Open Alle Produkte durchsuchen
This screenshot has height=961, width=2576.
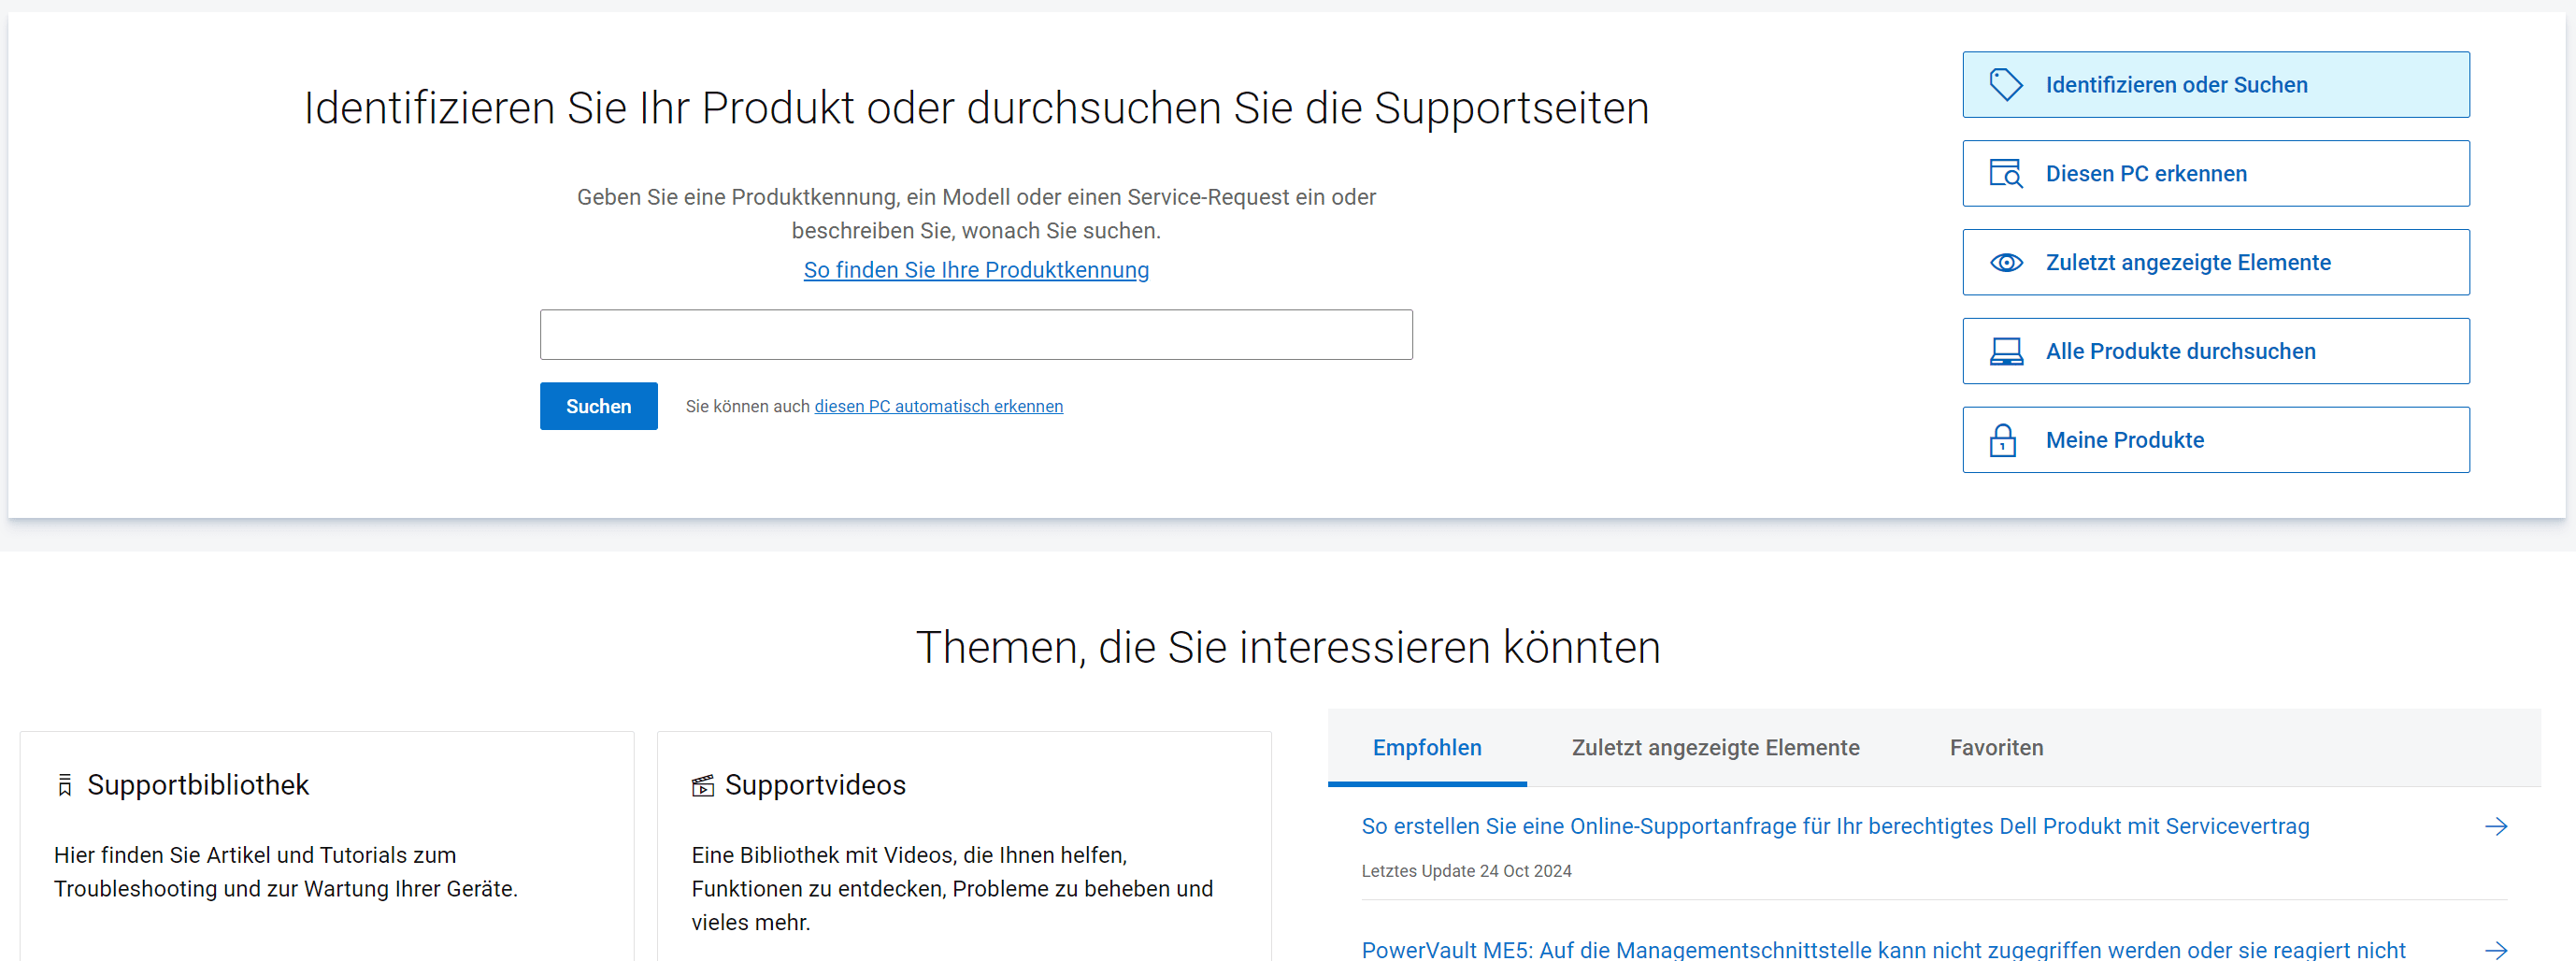[x=2215, y=352]
